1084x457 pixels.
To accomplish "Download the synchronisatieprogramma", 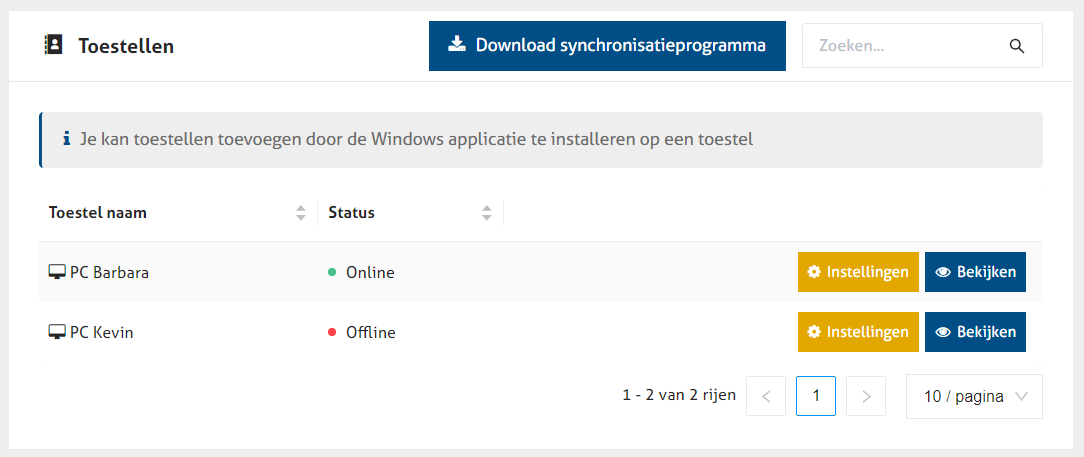I will (x=607, y=45).
